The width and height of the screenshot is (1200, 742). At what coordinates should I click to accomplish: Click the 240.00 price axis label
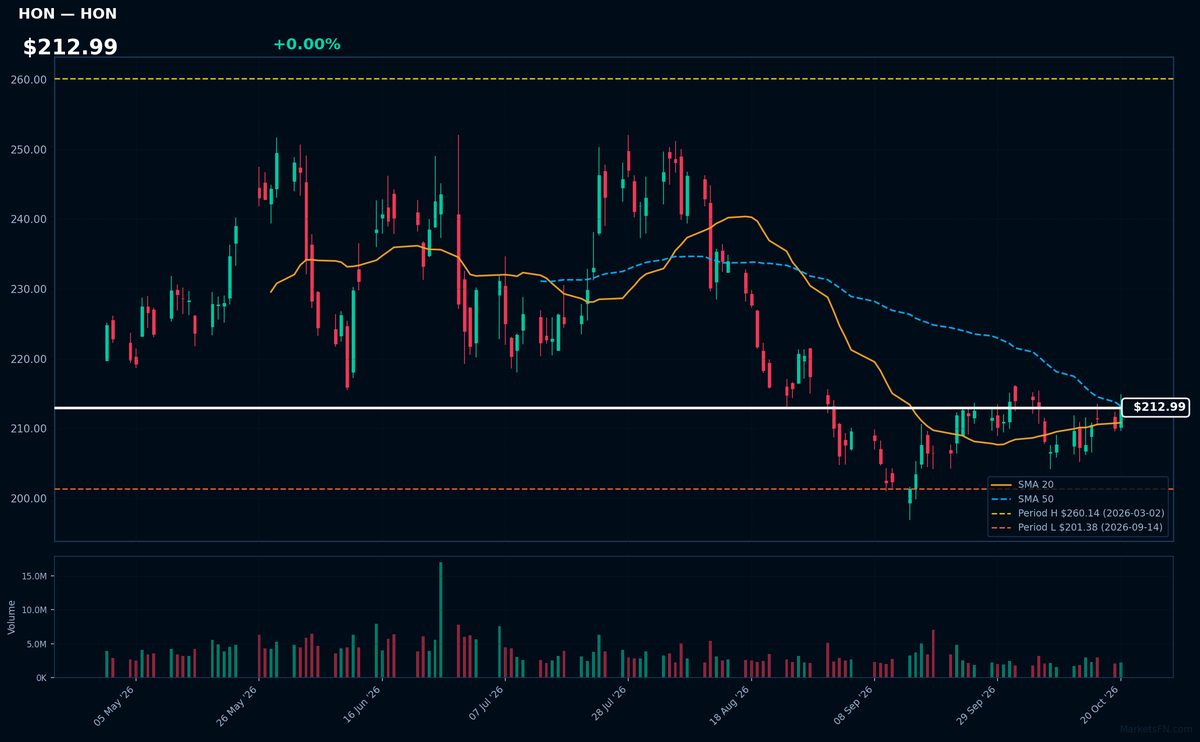[30, 219]
